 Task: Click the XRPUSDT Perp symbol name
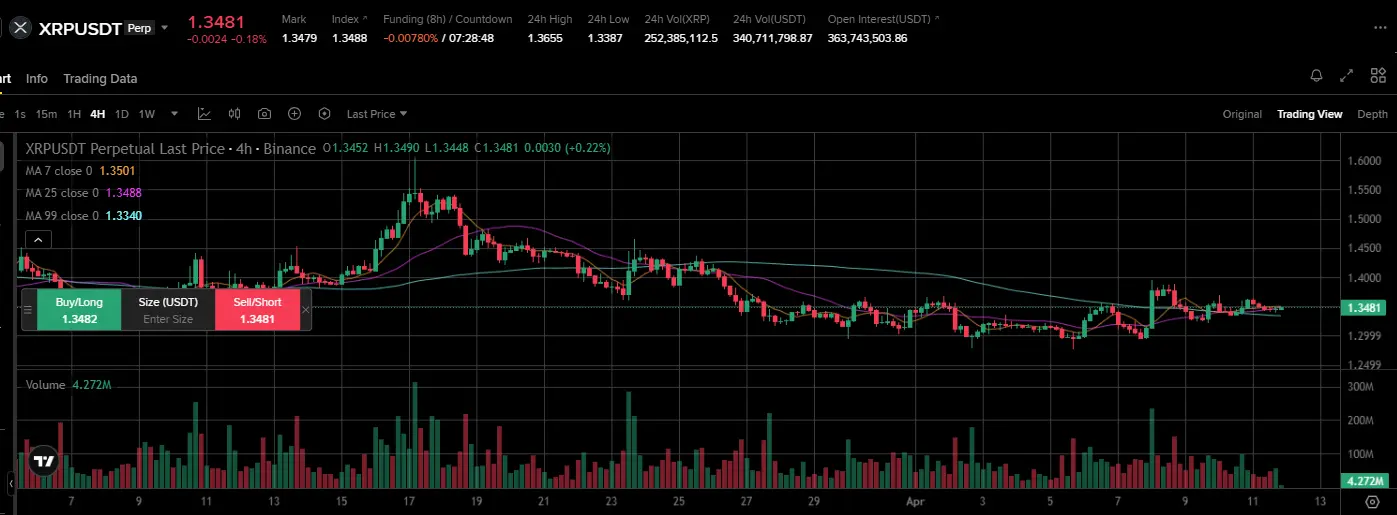(96, 28)
